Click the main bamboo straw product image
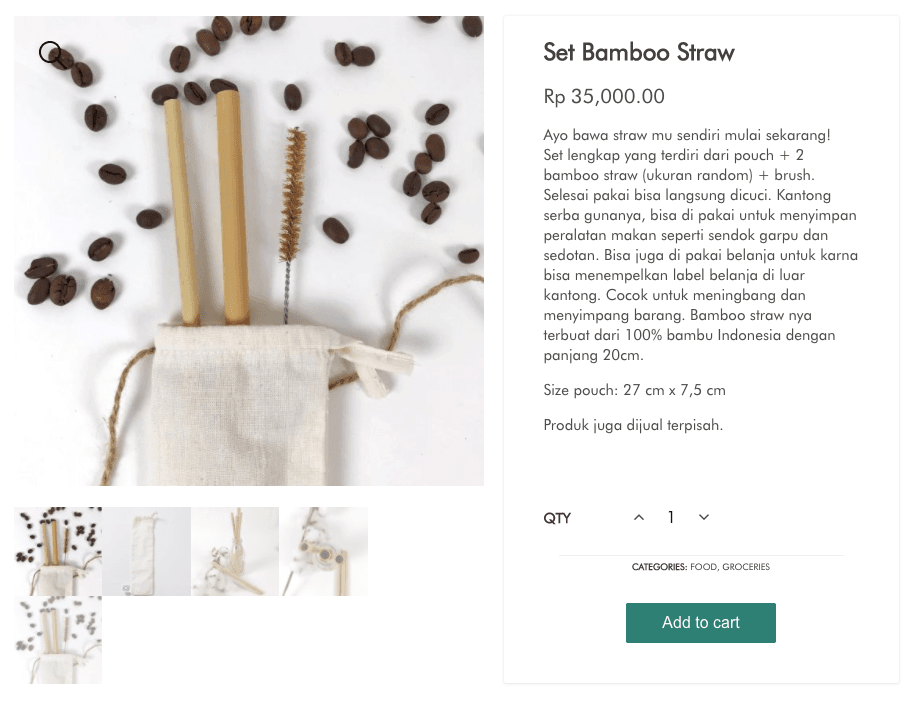 249,251
